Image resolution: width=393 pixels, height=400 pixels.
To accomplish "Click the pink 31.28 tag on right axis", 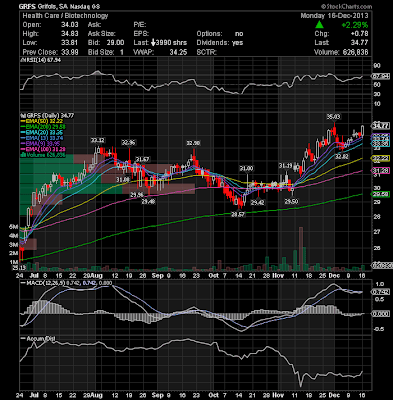I will [x=381, y=171].
